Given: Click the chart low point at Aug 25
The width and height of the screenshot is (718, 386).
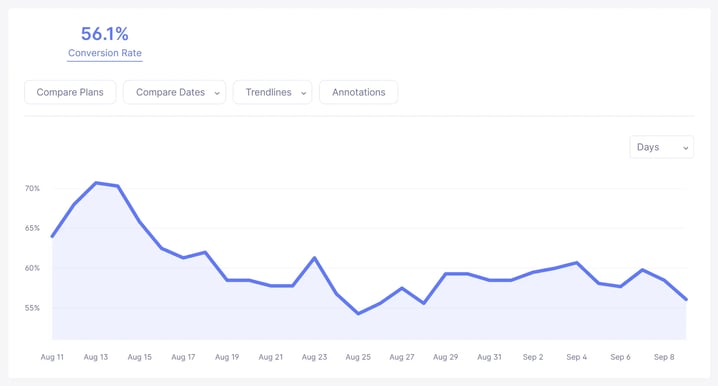Looking at the screenshot, I should point(358,314).
